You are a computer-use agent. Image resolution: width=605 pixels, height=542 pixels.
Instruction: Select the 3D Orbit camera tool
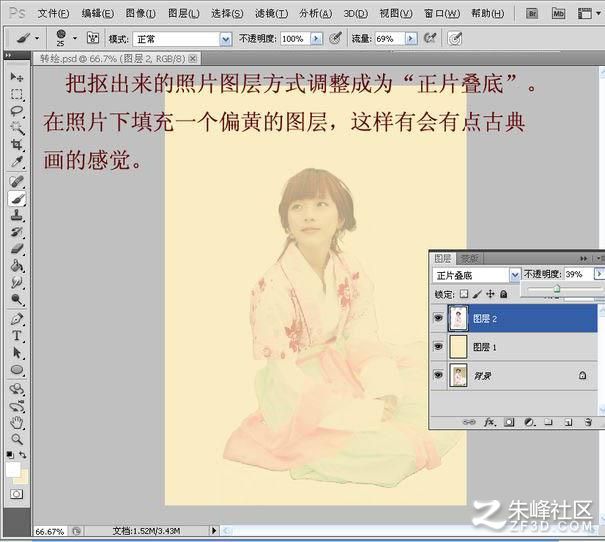(x=17, y=405)
